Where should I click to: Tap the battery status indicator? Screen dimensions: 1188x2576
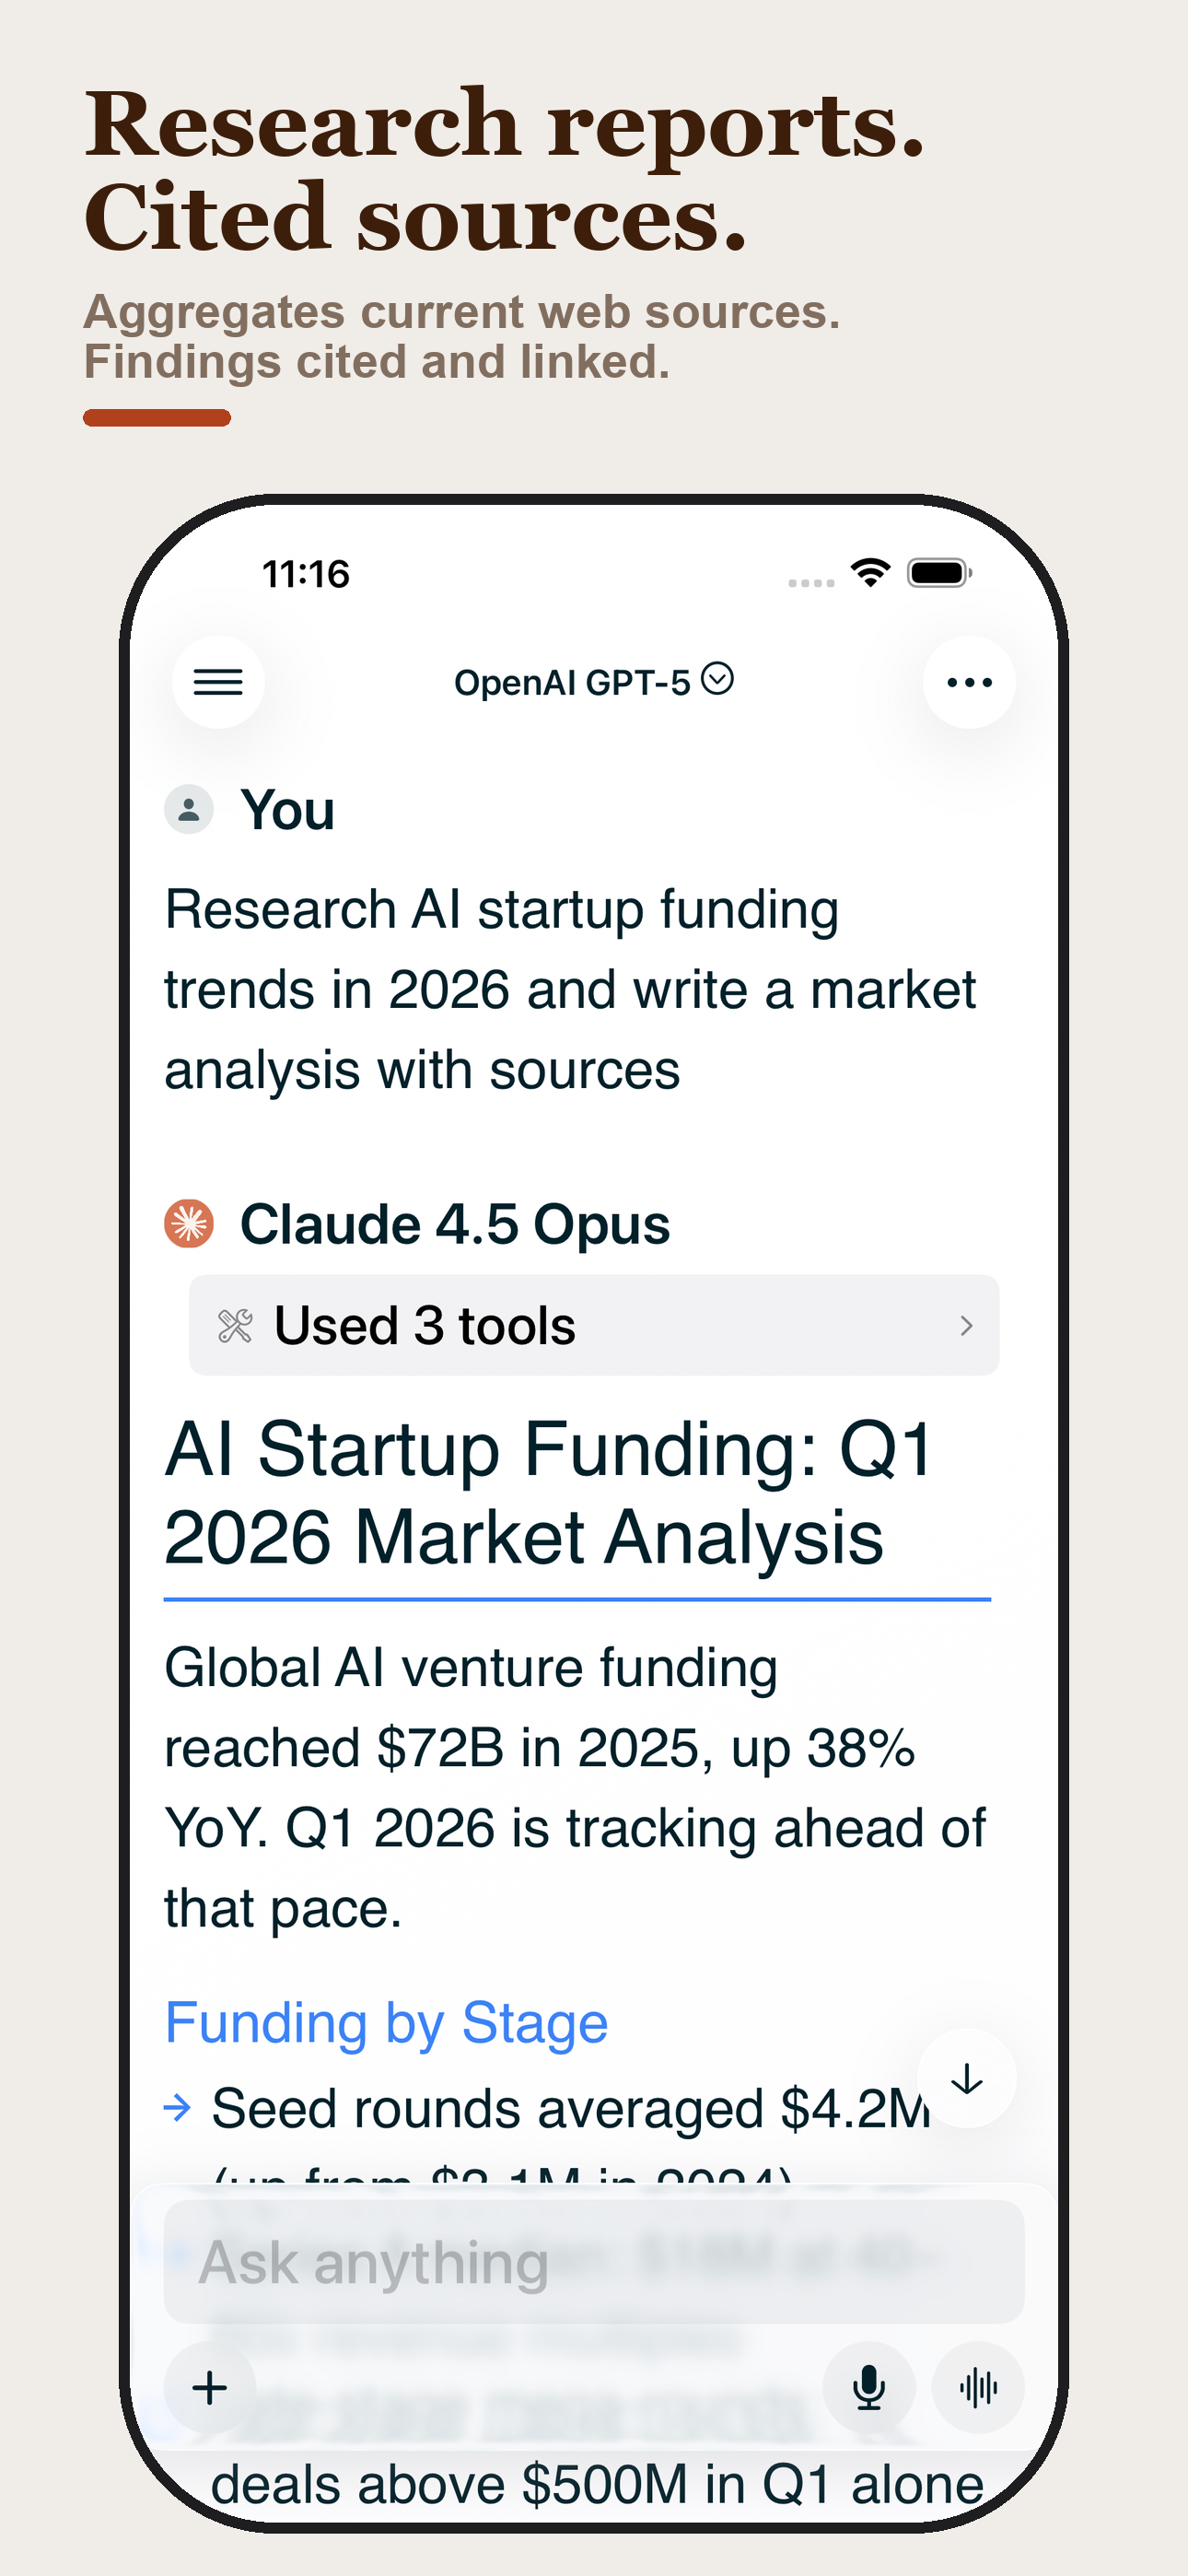(x=938, y=573)
